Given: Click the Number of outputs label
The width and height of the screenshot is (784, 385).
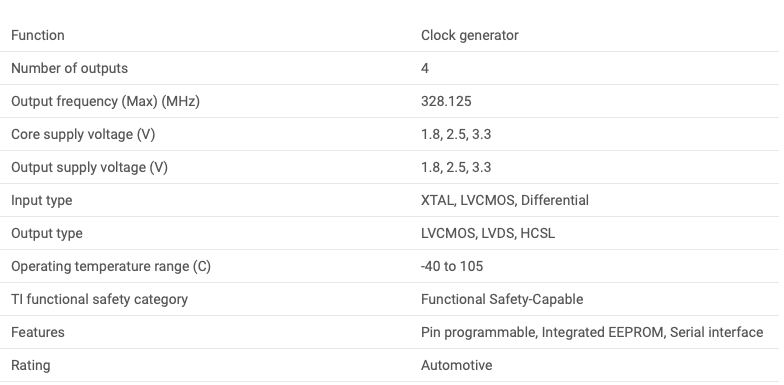Looking at the screenshot, I should tap(69, 68).
